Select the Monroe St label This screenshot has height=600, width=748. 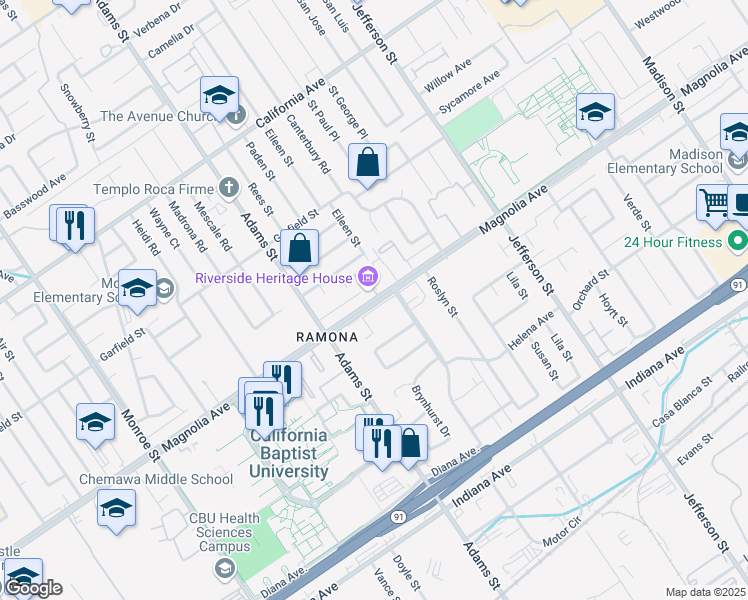pyautogui.click(x=140, y=435)
